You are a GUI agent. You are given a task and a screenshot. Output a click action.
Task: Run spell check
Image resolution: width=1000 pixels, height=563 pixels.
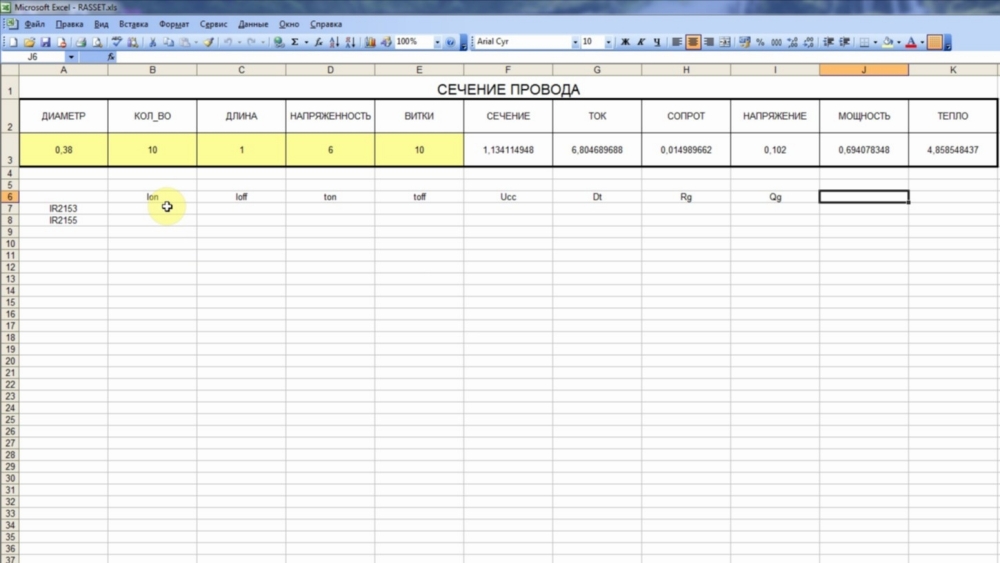[117, 42]
